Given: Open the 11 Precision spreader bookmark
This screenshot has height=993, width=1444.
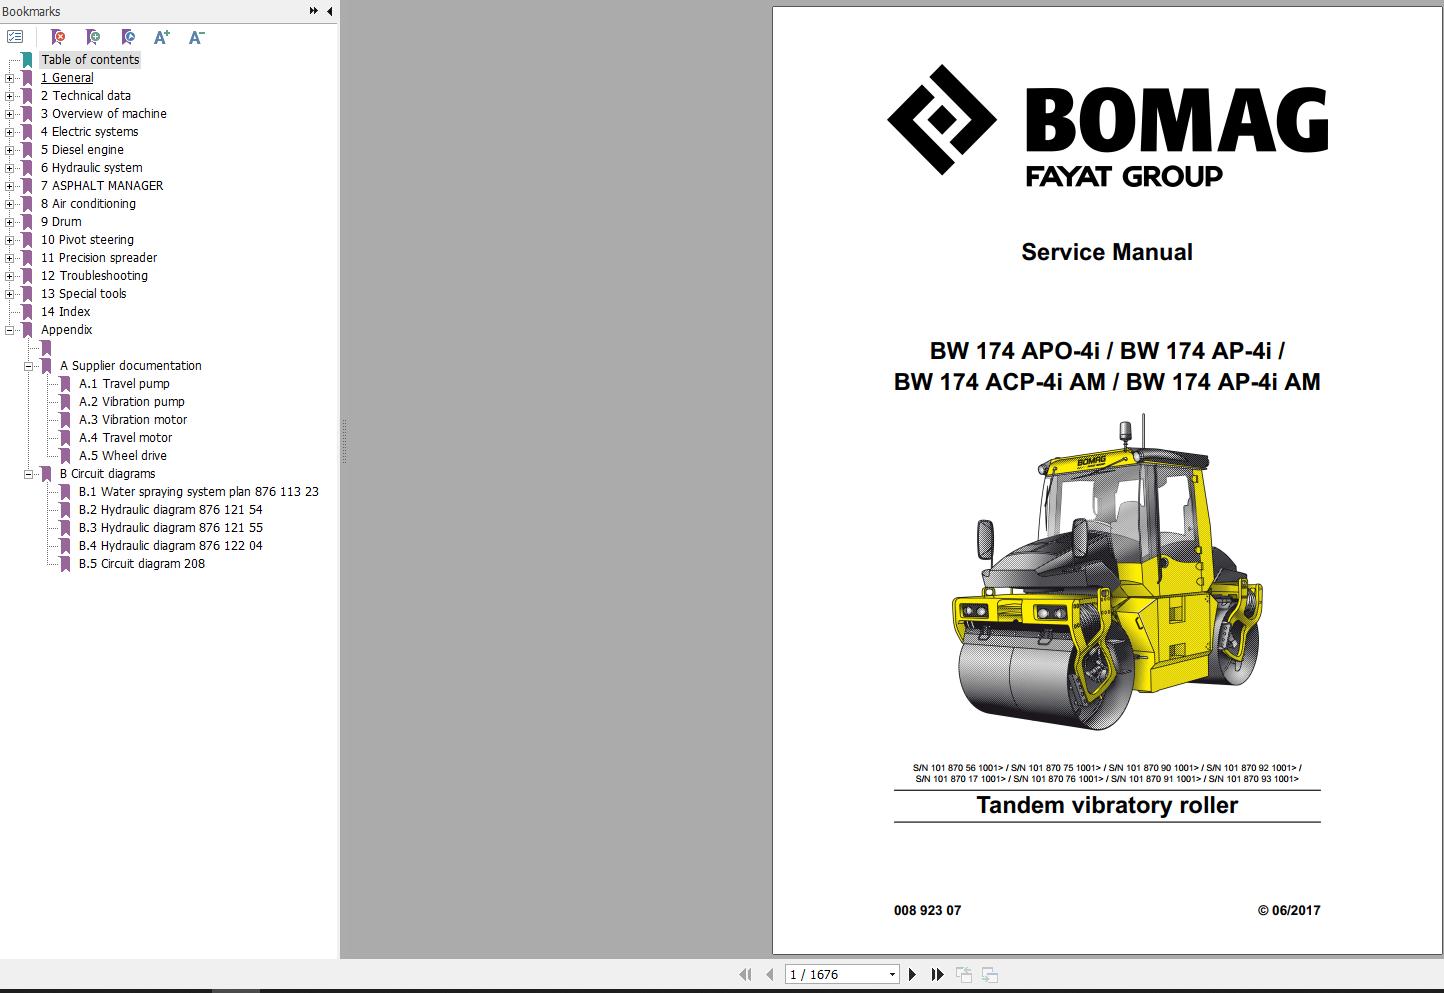Looking at the screenshot, I should point(99,258).
